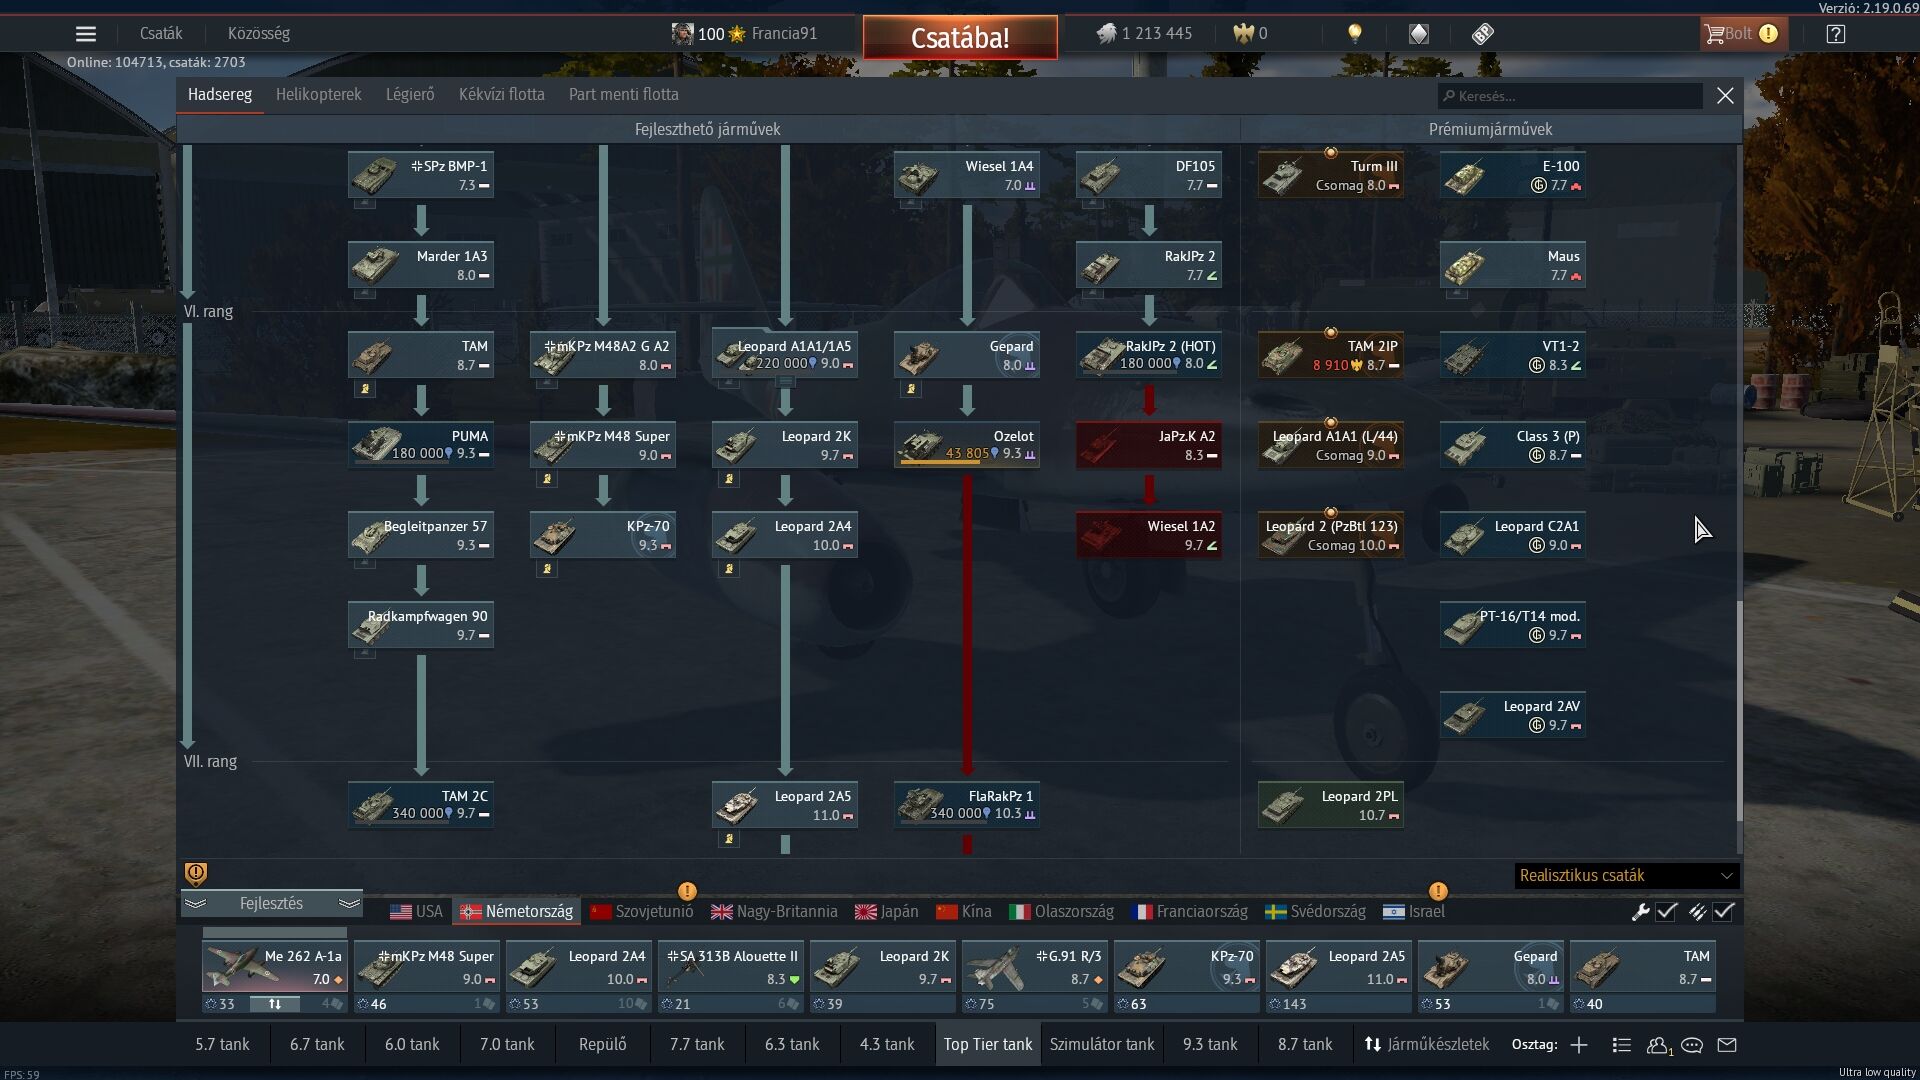Switch to the Part menti flotta tab
1920x1080 pixels.
tap(624, 95)
